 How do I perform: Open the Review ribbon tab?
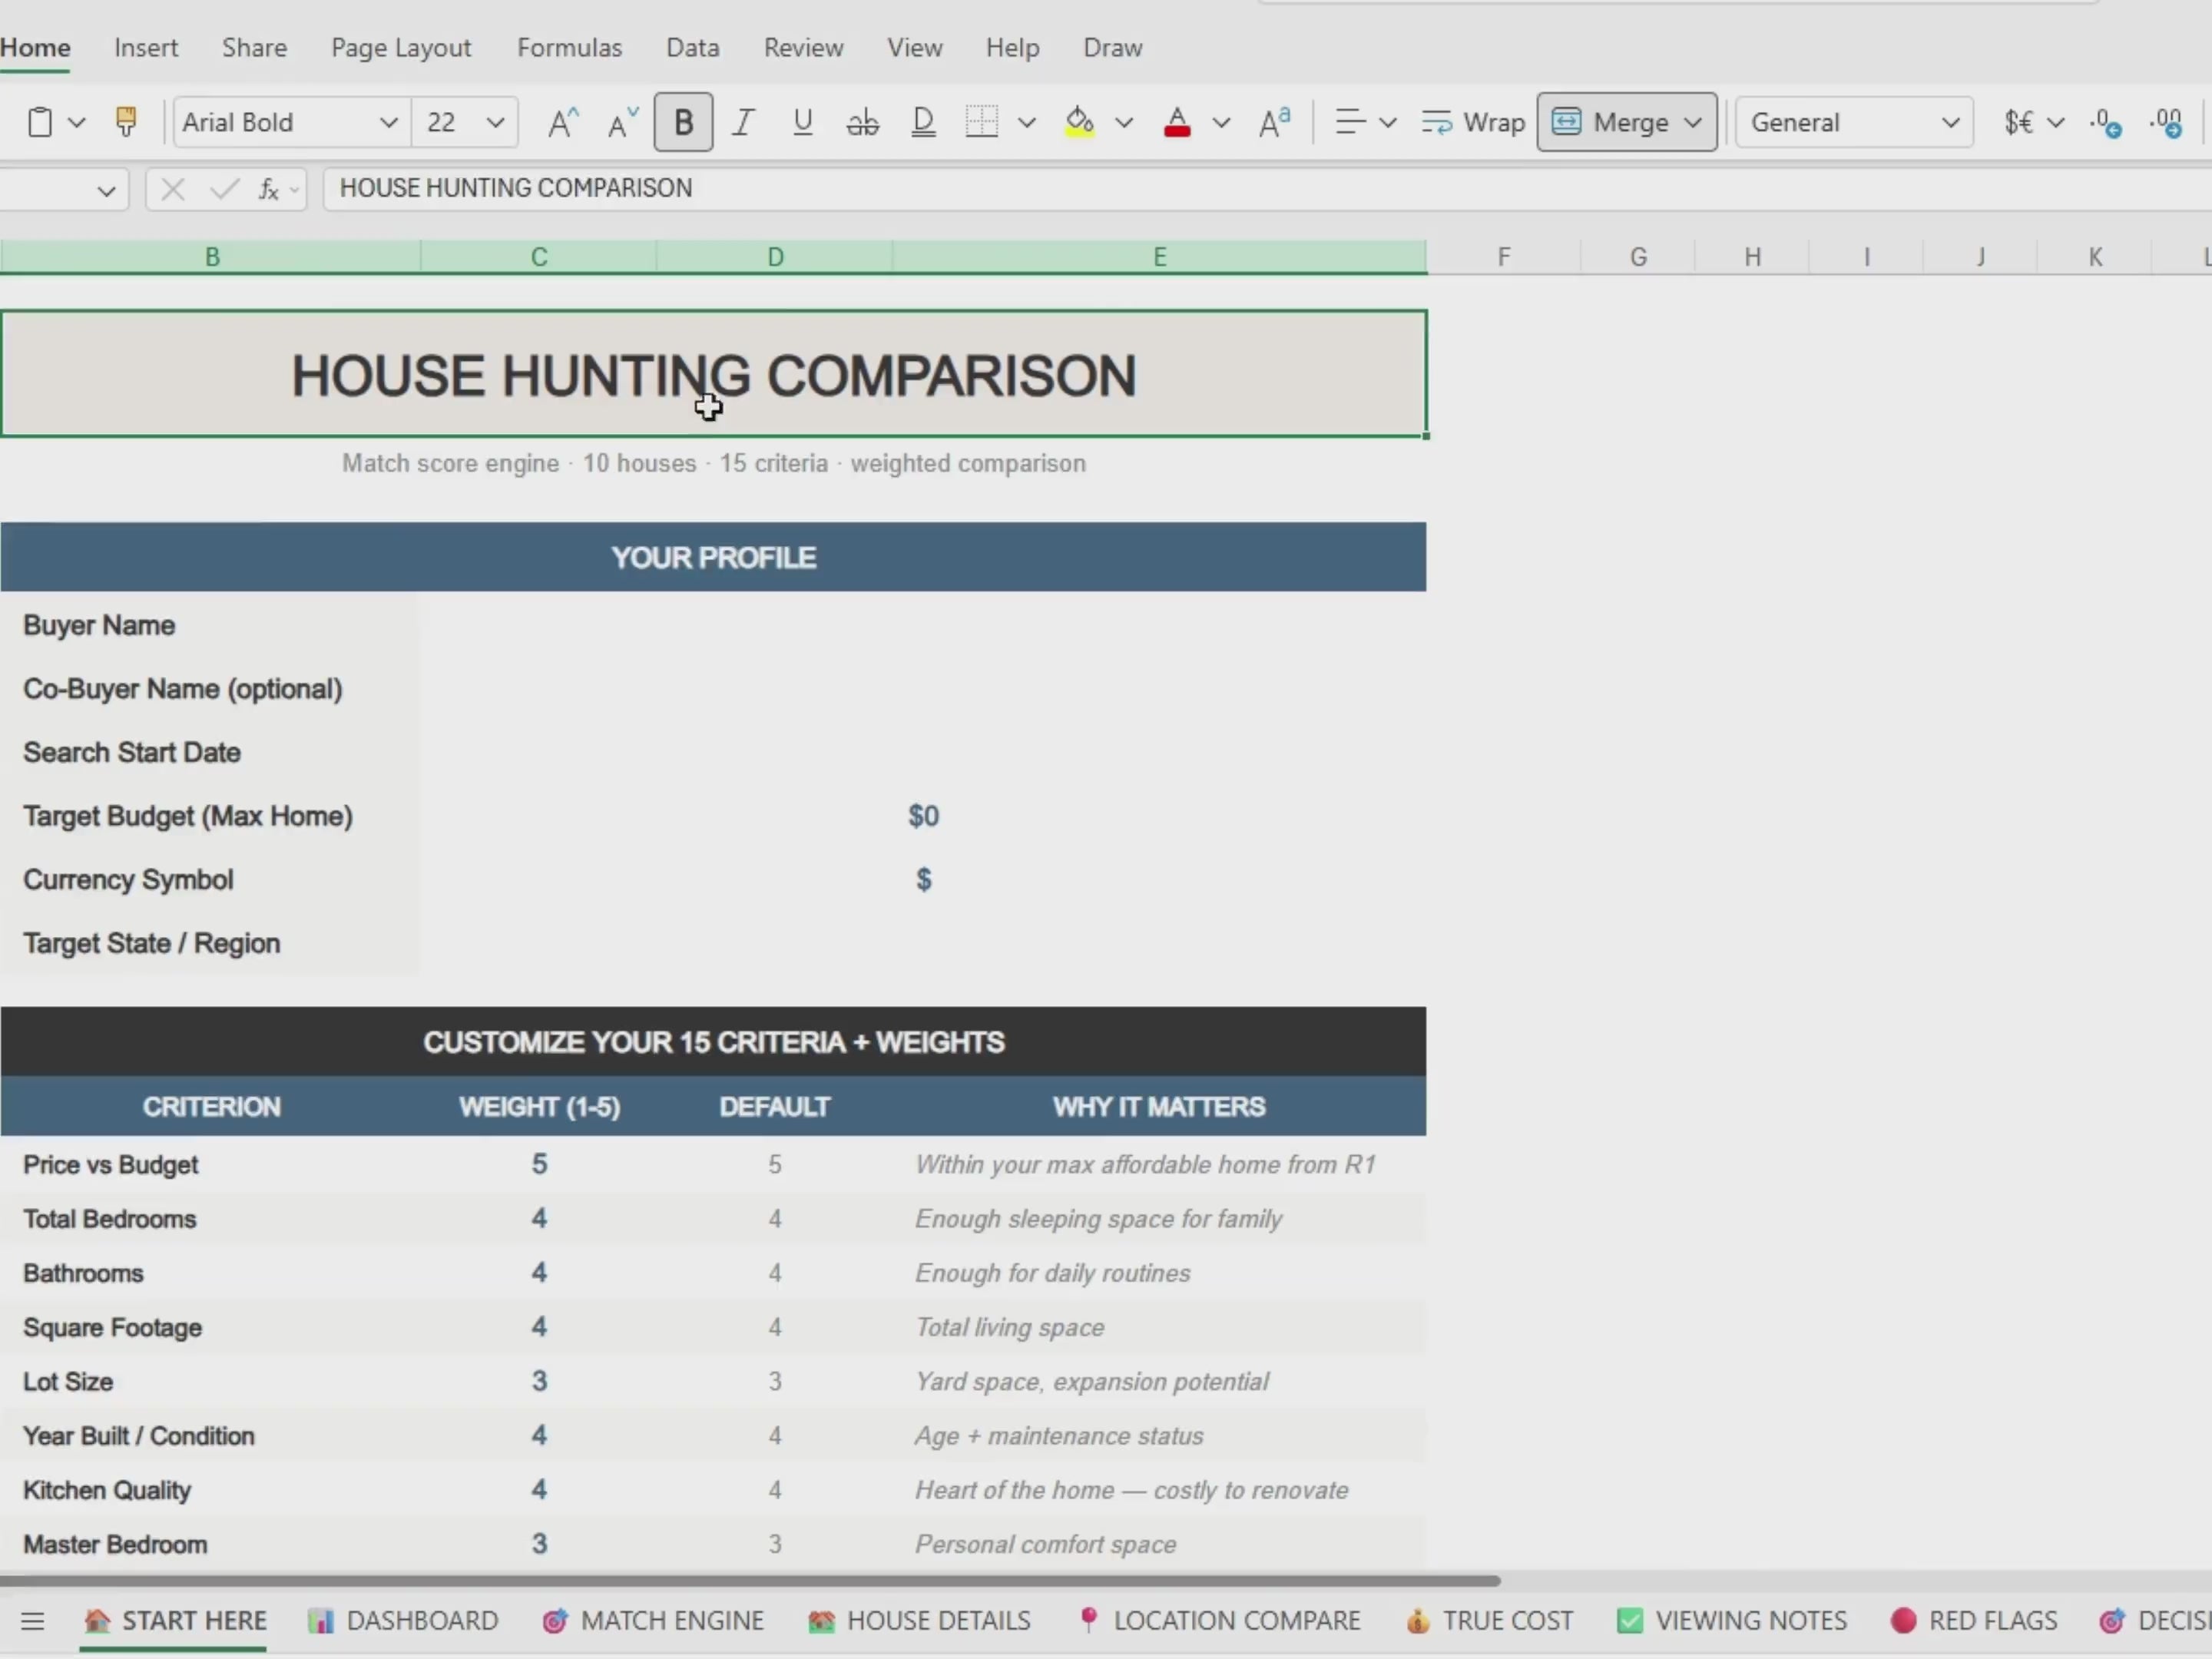click(x=804, y=47)
